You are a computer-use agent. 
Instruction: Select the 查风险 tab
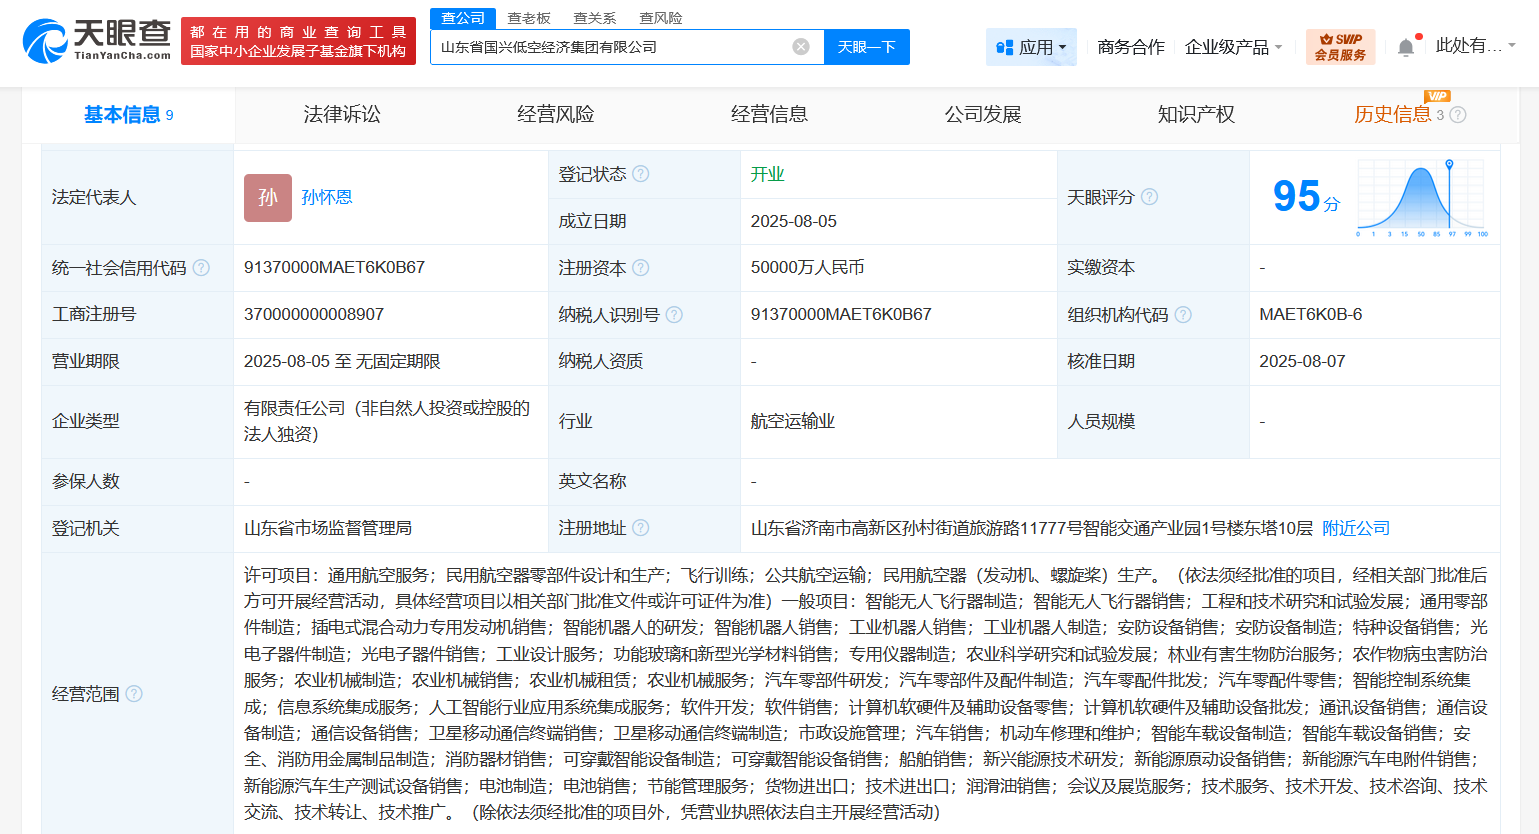pos(660,17)
